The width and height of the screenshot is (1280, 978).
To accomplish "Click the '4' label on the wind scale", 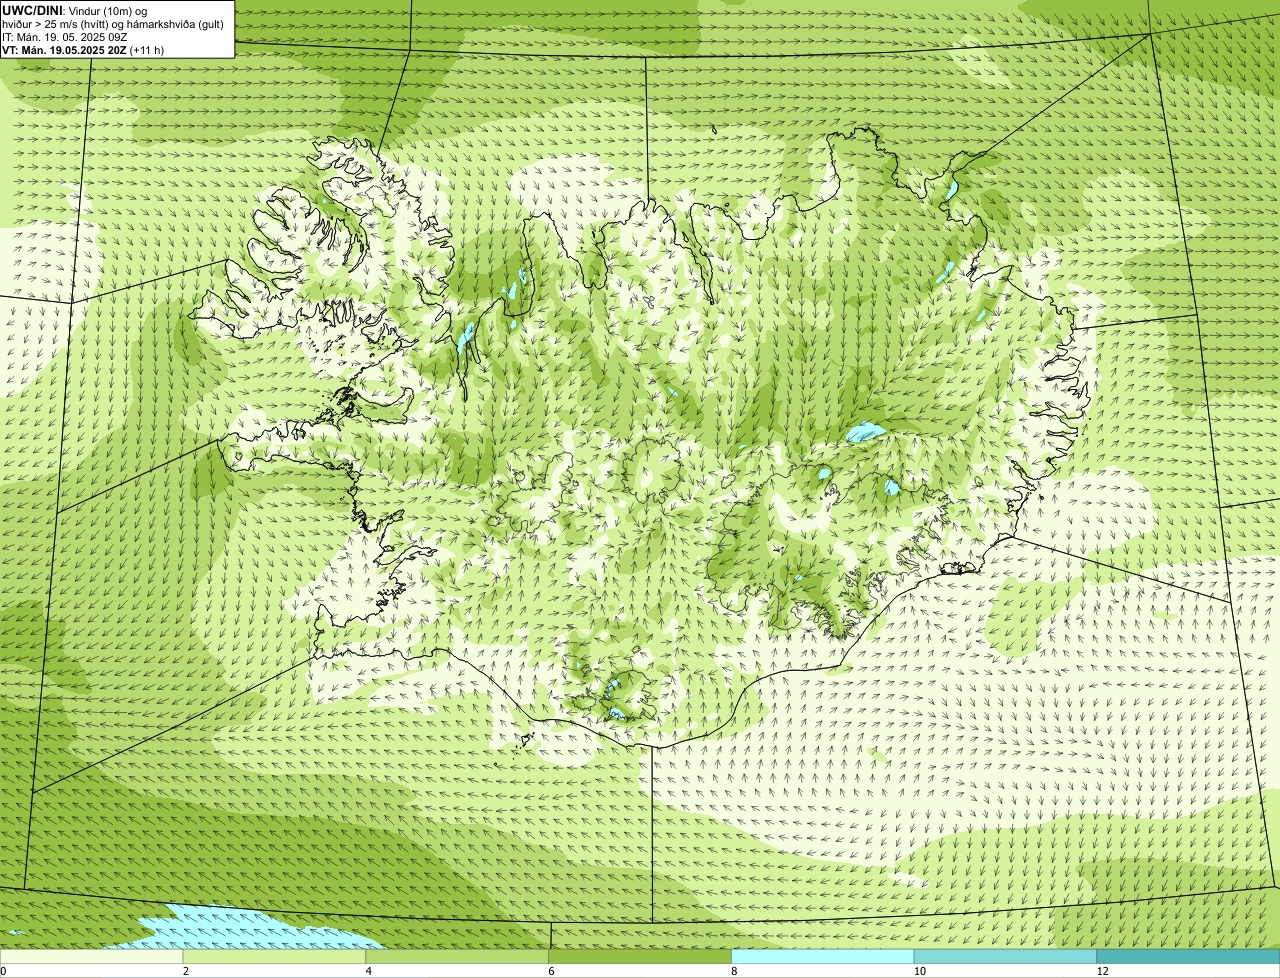I will click(369, 971).
